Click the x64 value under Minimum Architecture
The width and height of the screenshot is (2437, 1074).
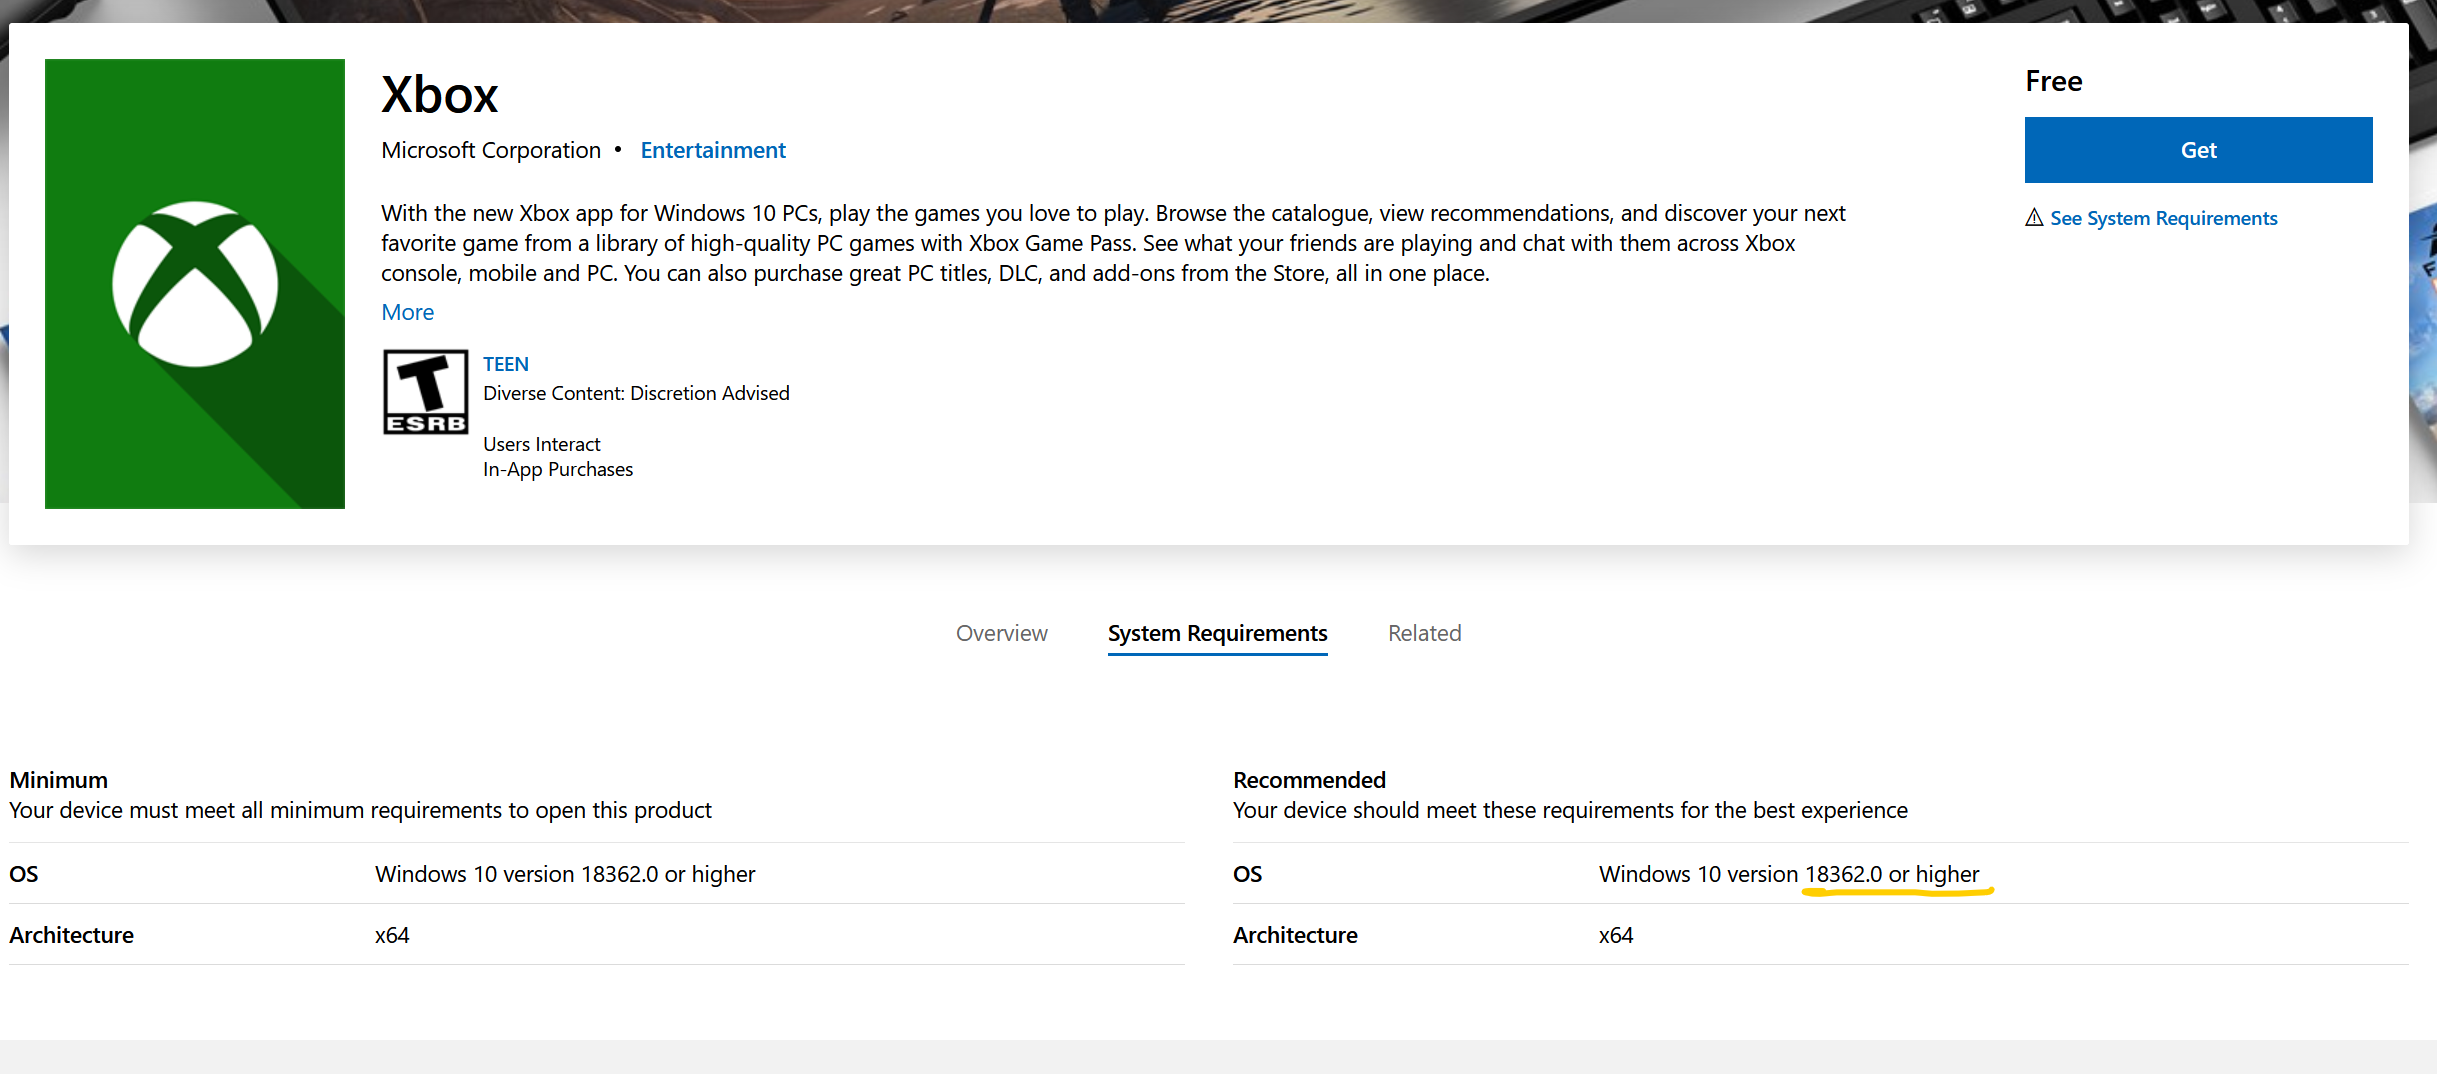(392, 935)
